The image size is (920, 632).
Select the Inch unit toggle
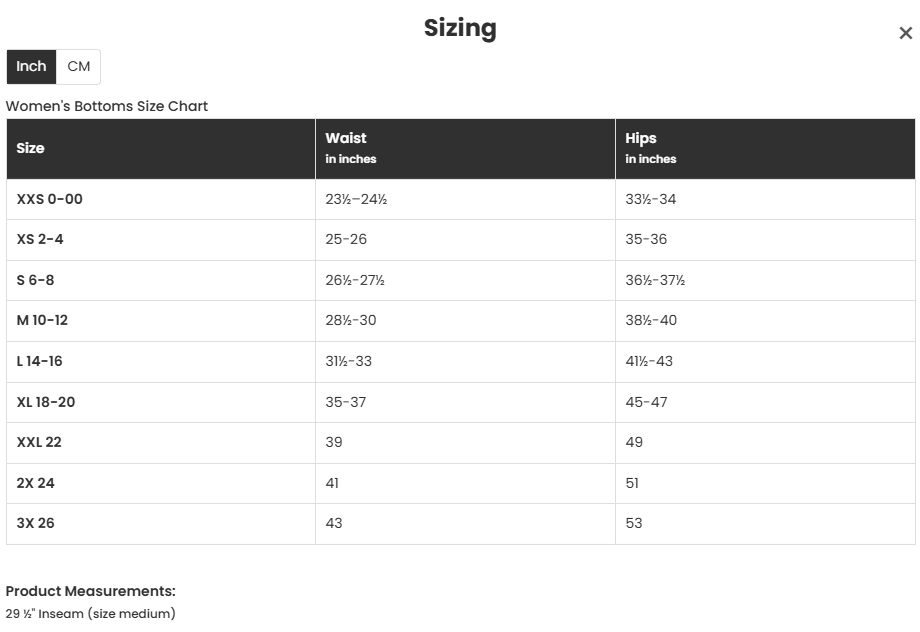click(31, 67)
